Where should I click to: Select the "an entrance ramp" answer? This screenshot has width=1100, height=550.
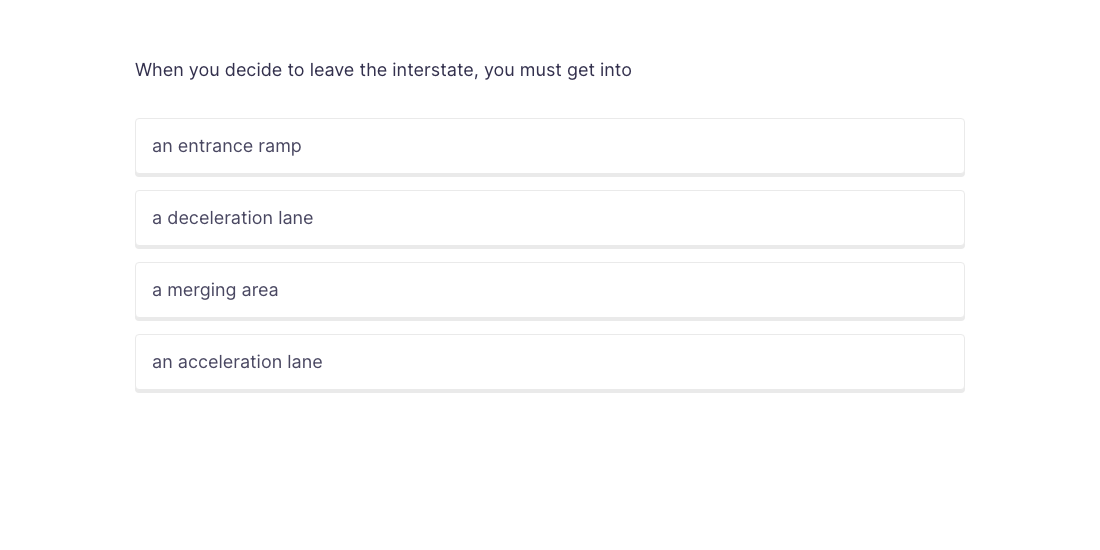tap(549, 146)
